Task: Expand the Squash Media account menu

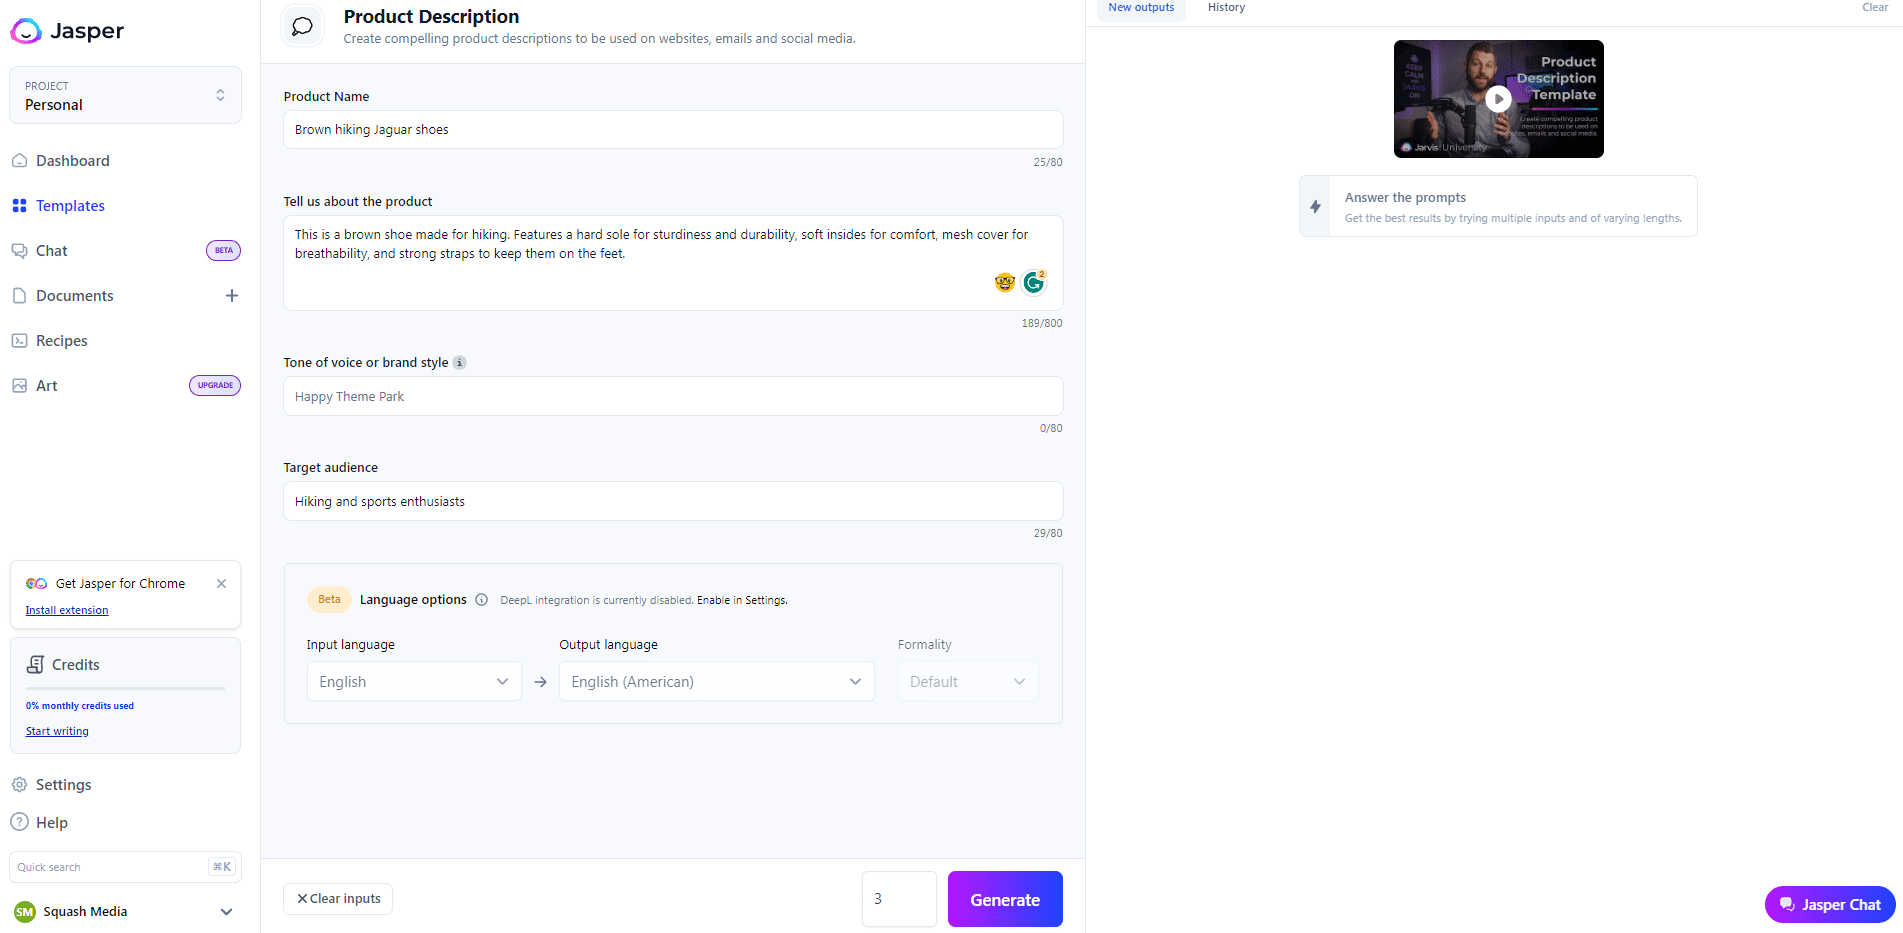Action: [x=226, y=912]
